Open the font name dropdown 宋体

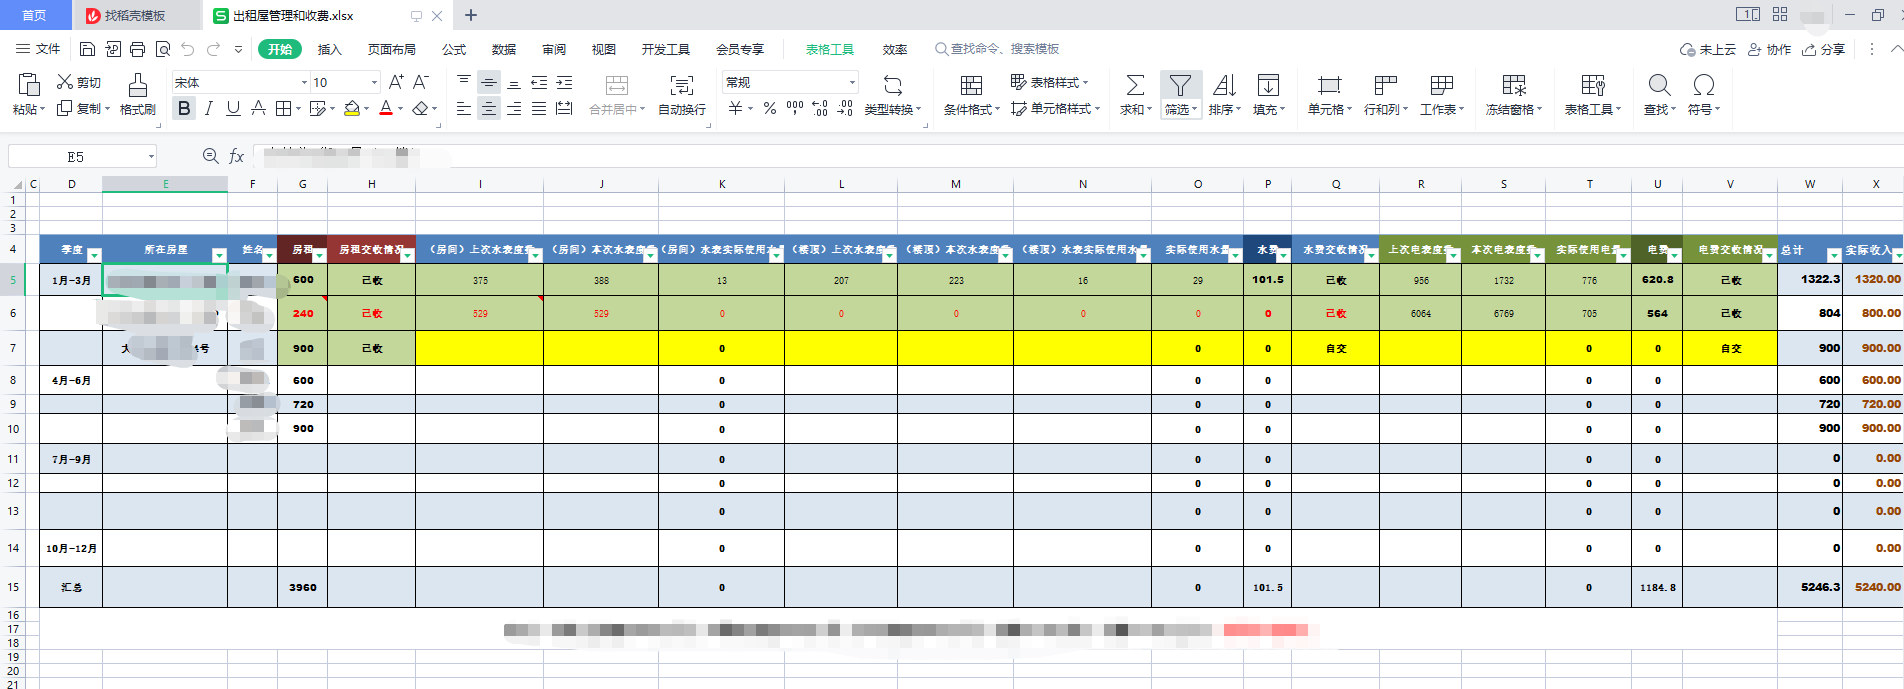[x=304, y=82]
